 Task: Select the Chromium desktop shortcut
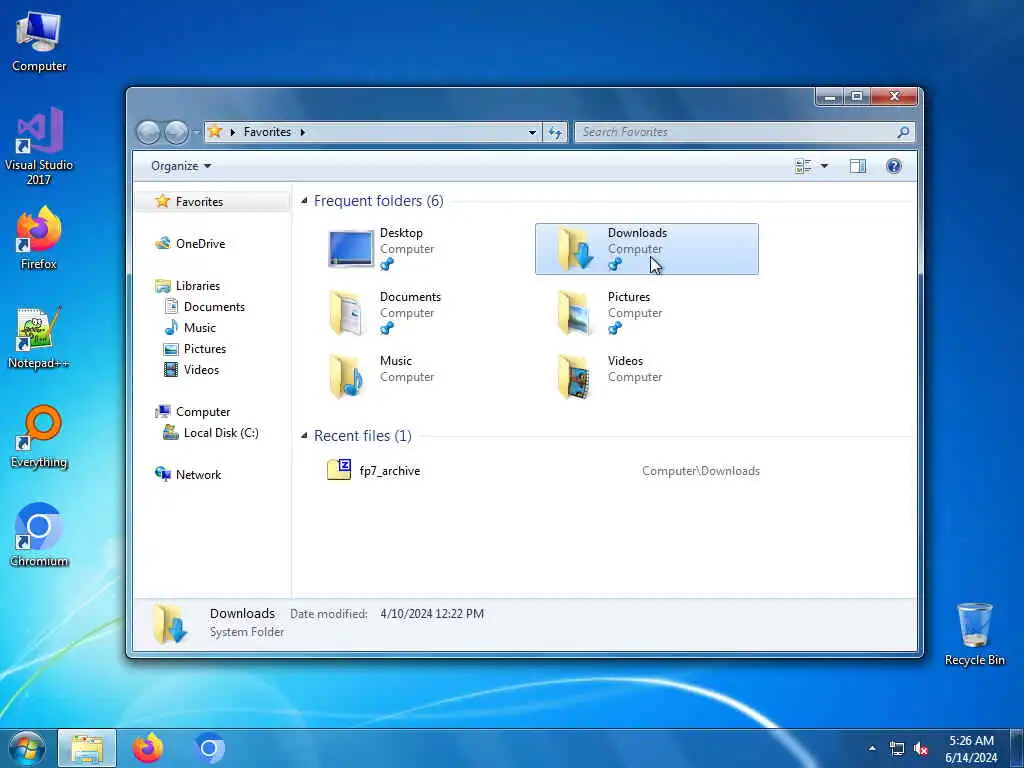39,534
